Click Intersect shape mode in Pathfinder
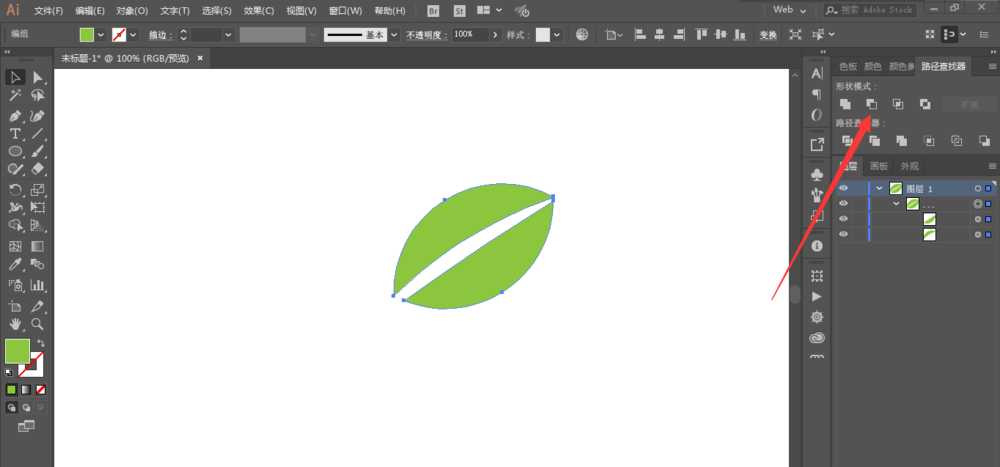Image resolution: width=1000 pixels, height=467 pixels. [898, 104]
